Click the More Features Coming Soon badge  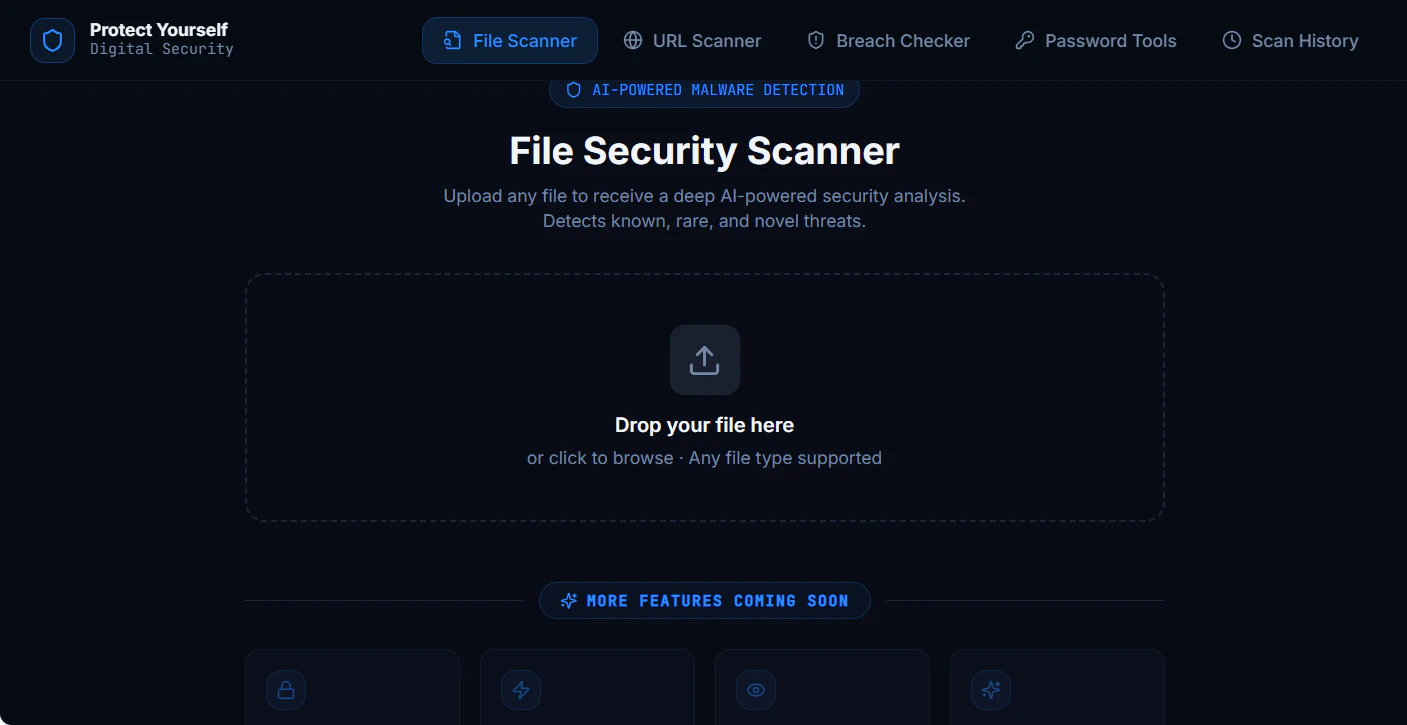tap(704, 600)
